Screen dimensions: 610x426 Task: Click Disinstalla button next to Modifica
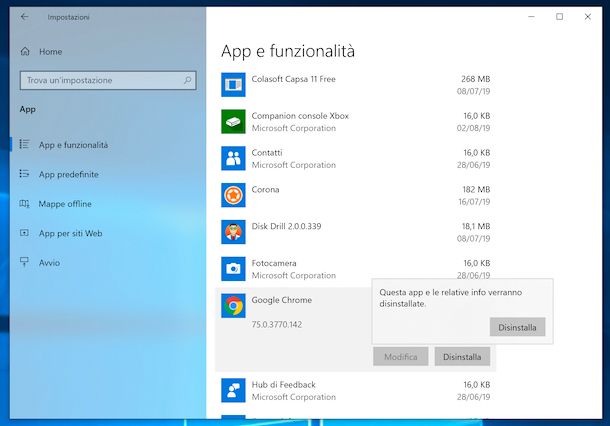tap(462, 357)
